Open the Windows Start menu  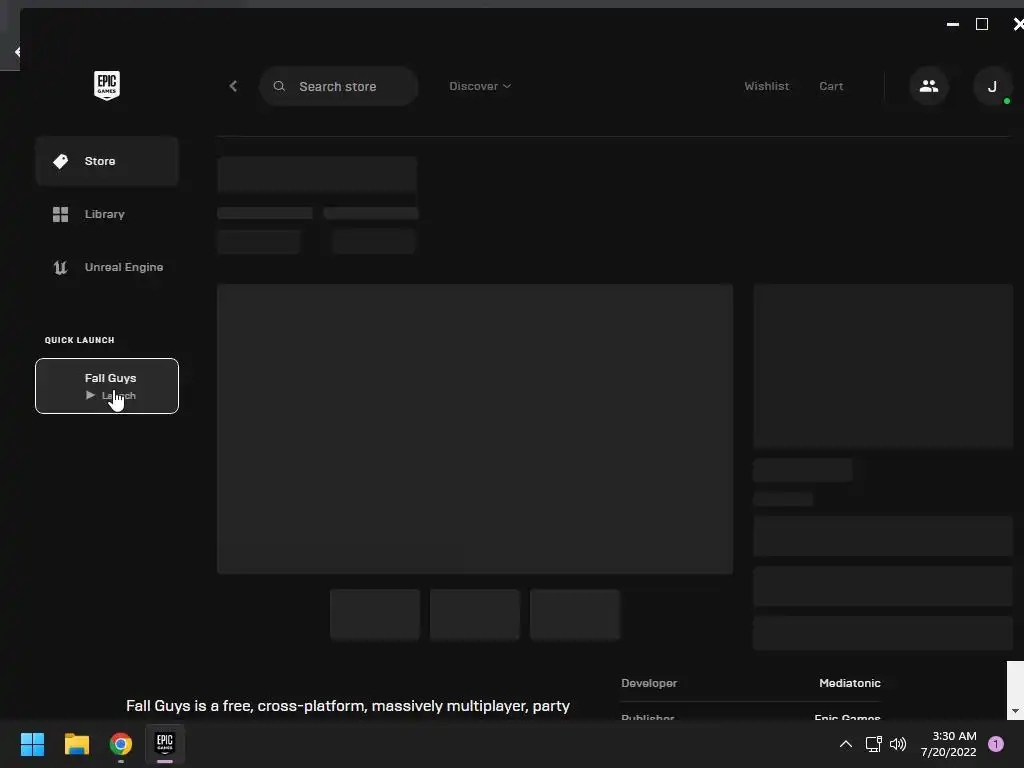33,744
